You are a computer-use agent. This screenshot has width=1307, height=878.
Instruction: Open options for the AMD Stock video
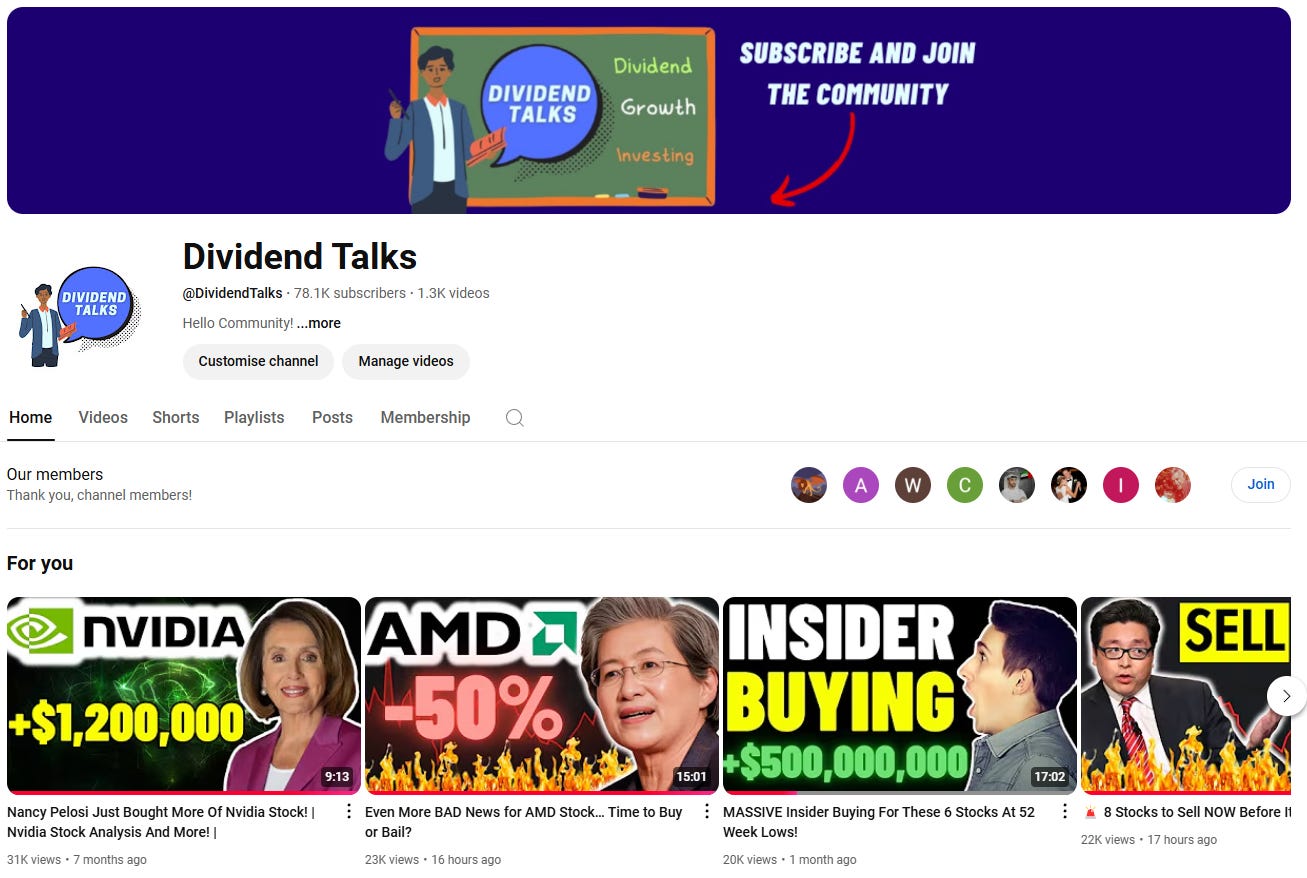point(707,811)
